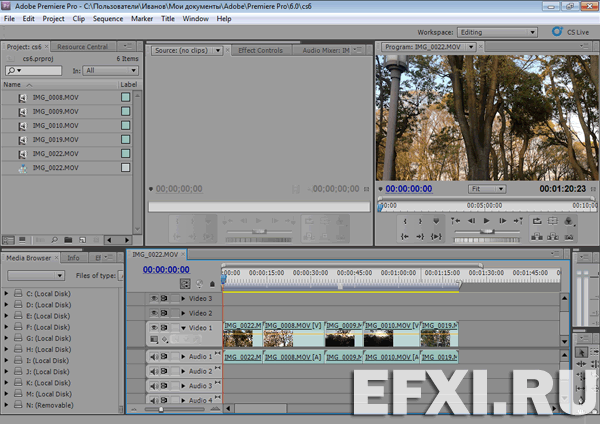Image resolution: width=600 pixels, height=424 pixels.
Task: Click New Item in Project panel
Action: [82, 240]
